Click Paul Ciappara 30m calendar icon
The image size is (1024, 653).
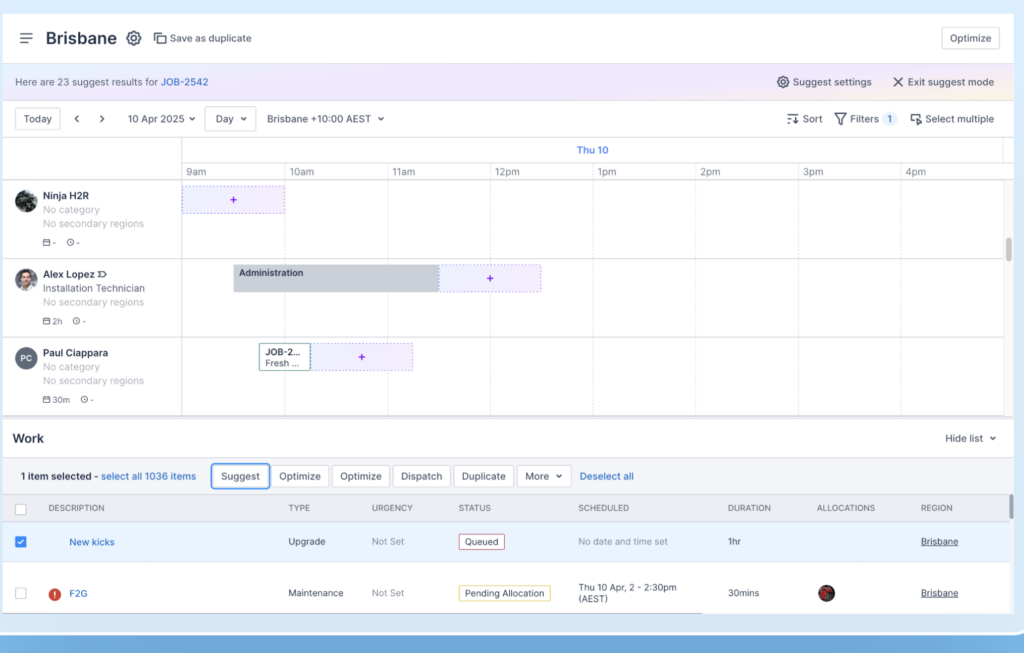(x=46, y=400)
